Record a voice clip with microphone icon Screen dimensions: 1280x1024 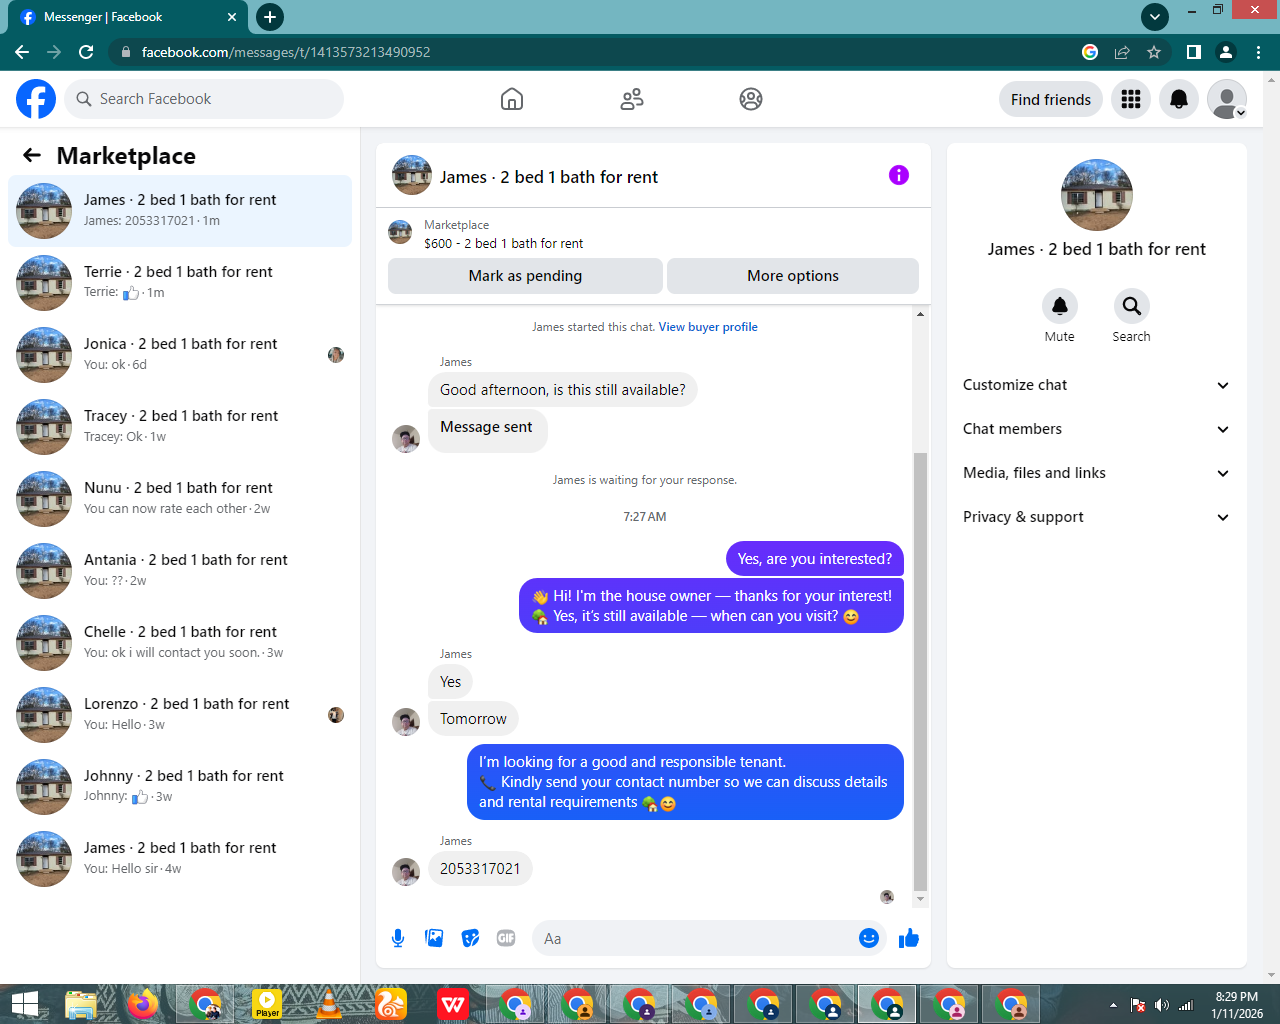point(398,938)
